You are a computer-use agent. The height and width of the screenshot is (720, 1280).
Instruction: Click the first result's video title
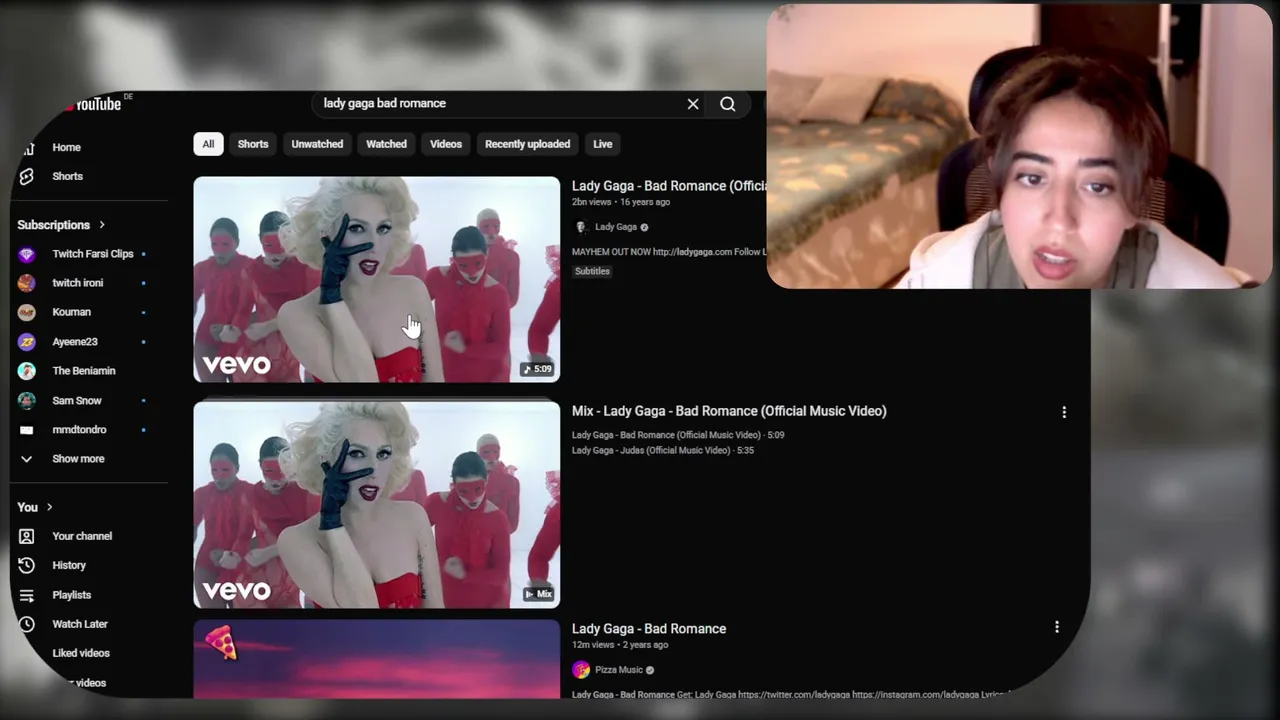pyautogui.click(x=669, y=186)
